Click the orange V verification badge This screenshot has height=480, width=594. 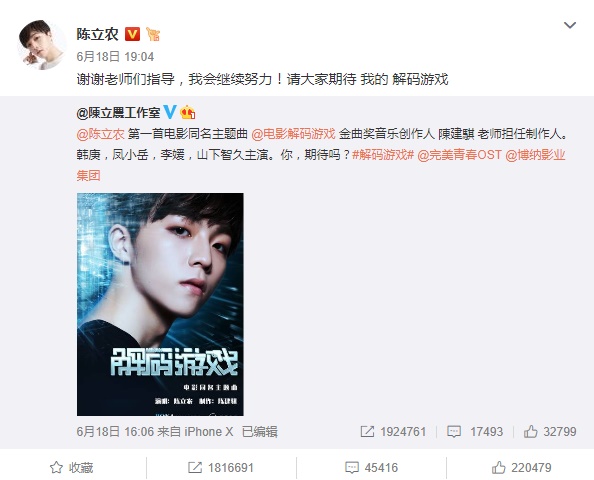point(132,34)
